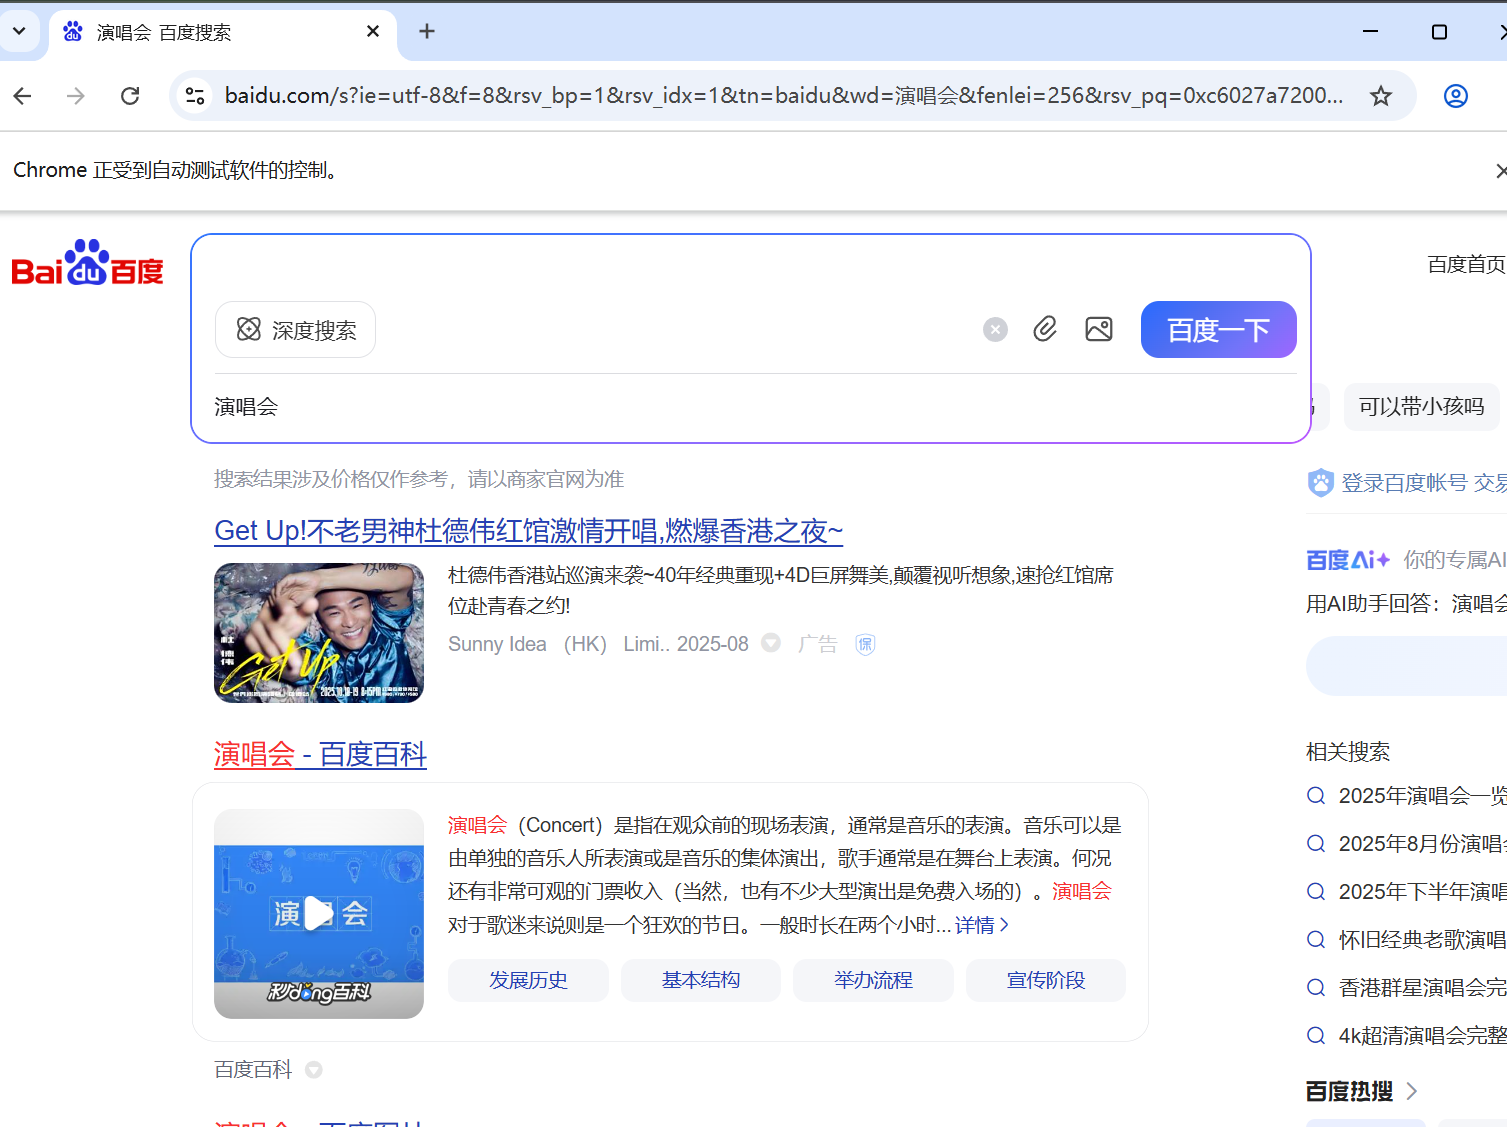Open the 详情 link with chevron

[x=982, y=925]
